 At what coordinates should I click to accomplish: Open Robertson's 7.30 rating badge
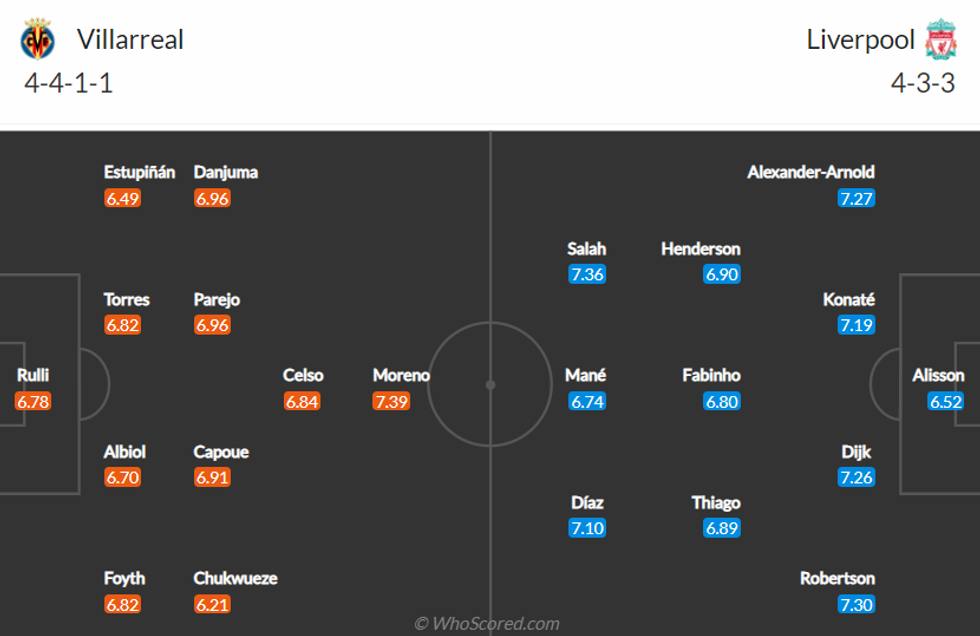(857, 605)
